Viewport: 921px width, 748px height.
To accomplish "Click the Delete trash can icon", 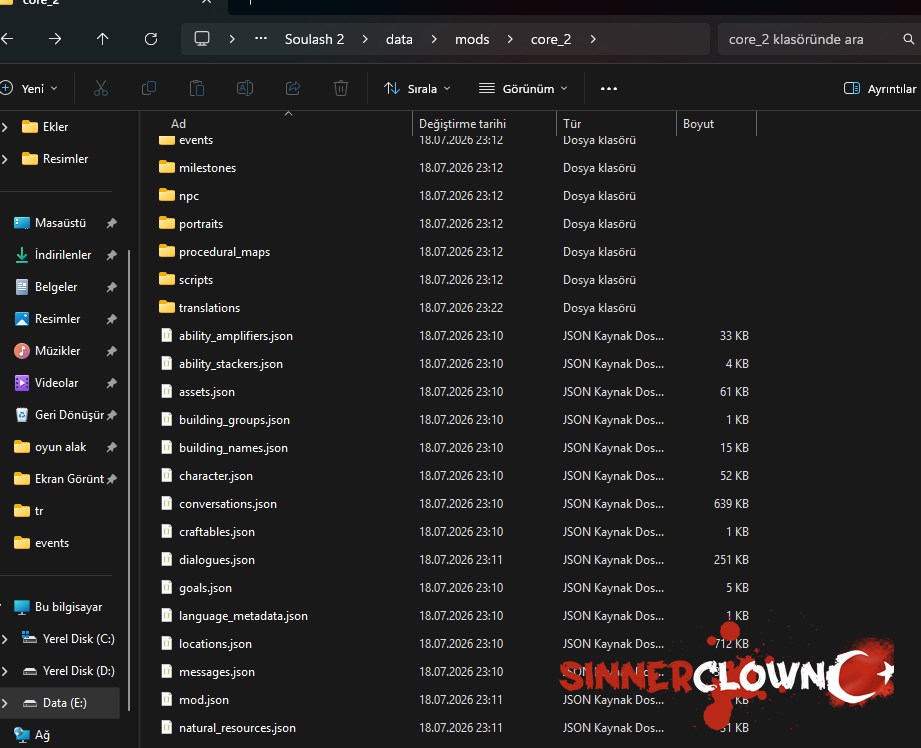I will point(341,89).
